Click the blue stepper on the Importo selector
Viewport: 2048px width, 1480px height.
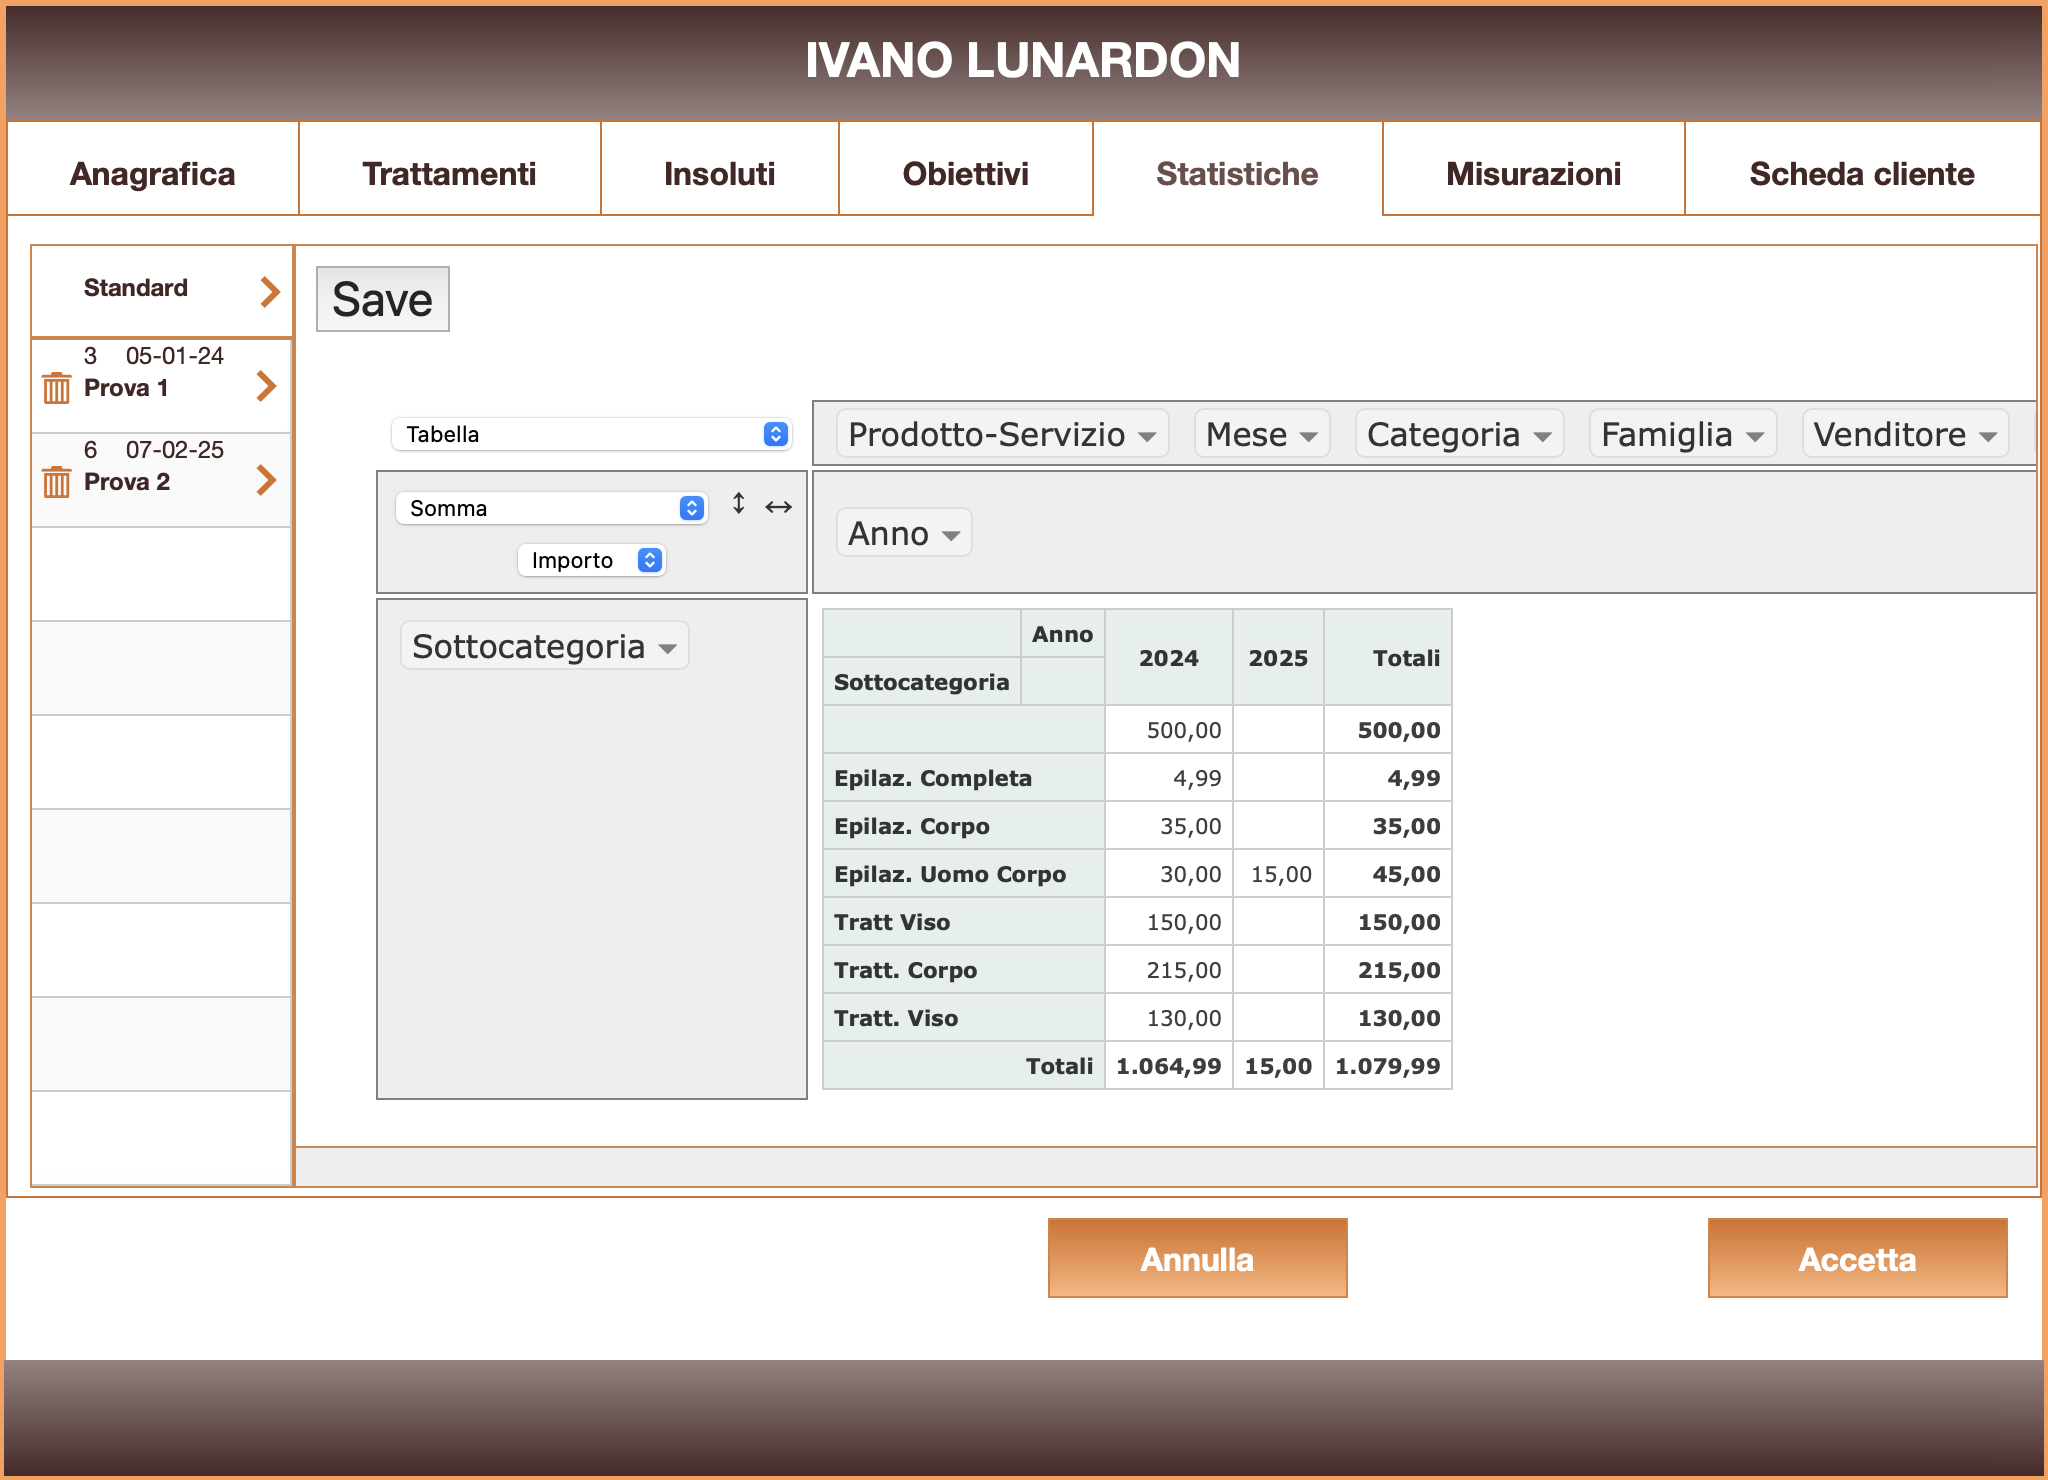(650, 560)
